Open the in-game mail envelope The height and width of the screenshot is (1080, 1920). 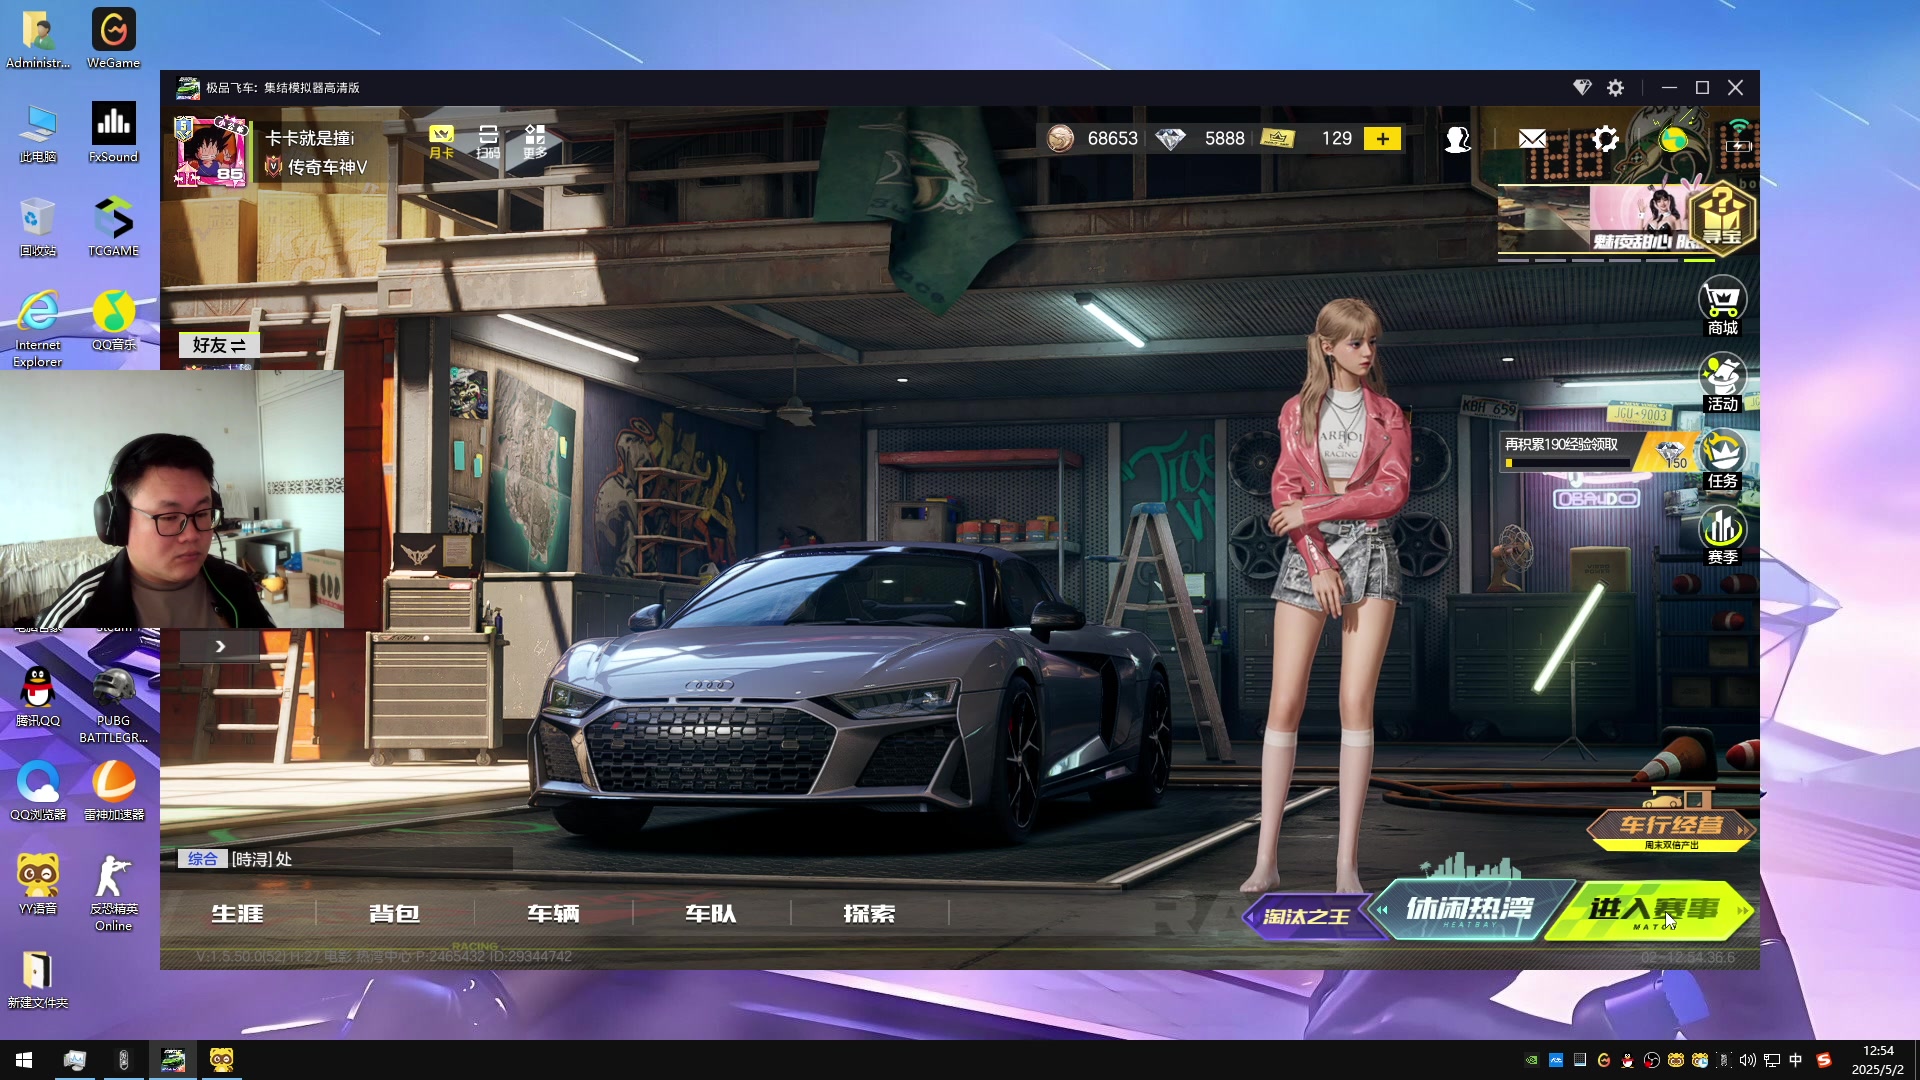point(1532,139)
